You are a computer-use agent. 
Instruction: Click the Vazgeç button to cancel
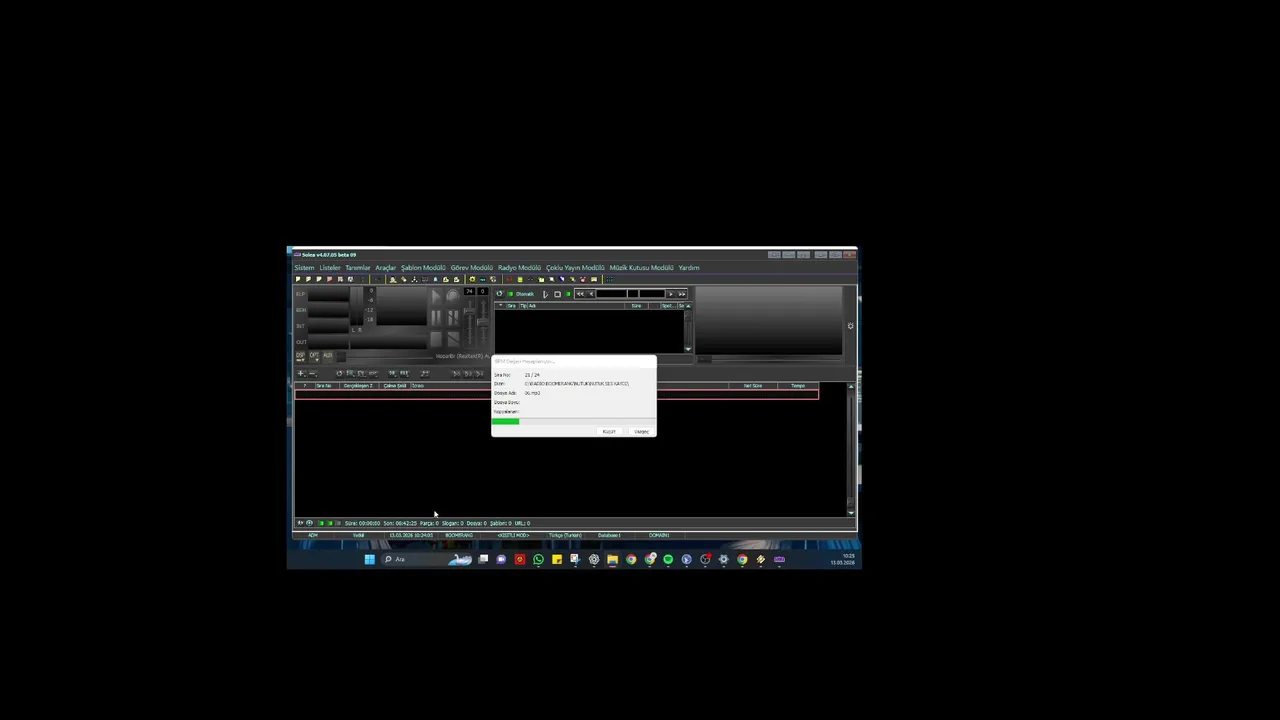tap(641, 431)
